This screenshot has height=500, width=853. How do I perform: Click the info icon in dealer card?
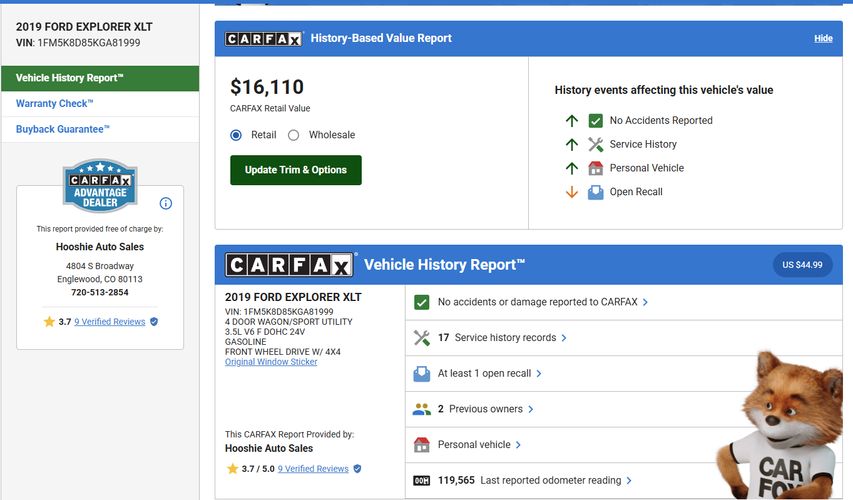[166, 203]
